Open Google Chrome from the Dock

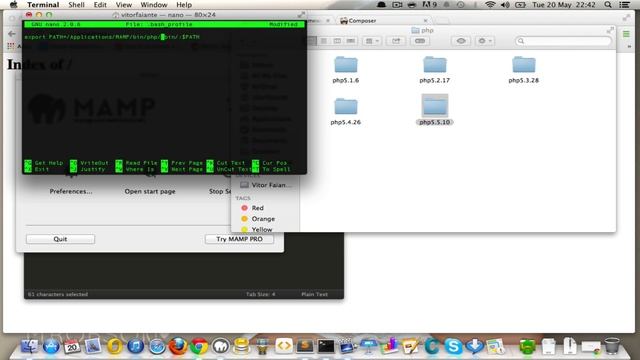(199, 347)
